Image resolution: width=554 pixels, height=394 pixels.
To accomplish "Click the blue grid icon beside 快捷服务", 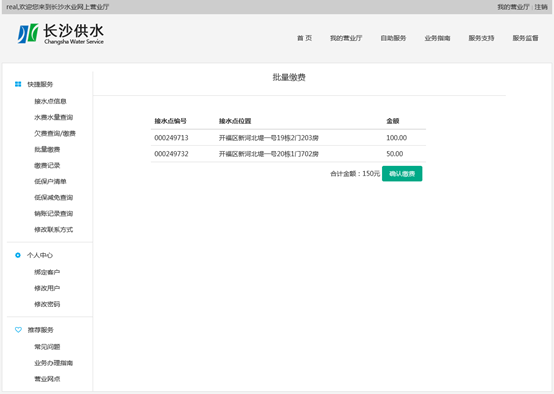I will point(18,84).
